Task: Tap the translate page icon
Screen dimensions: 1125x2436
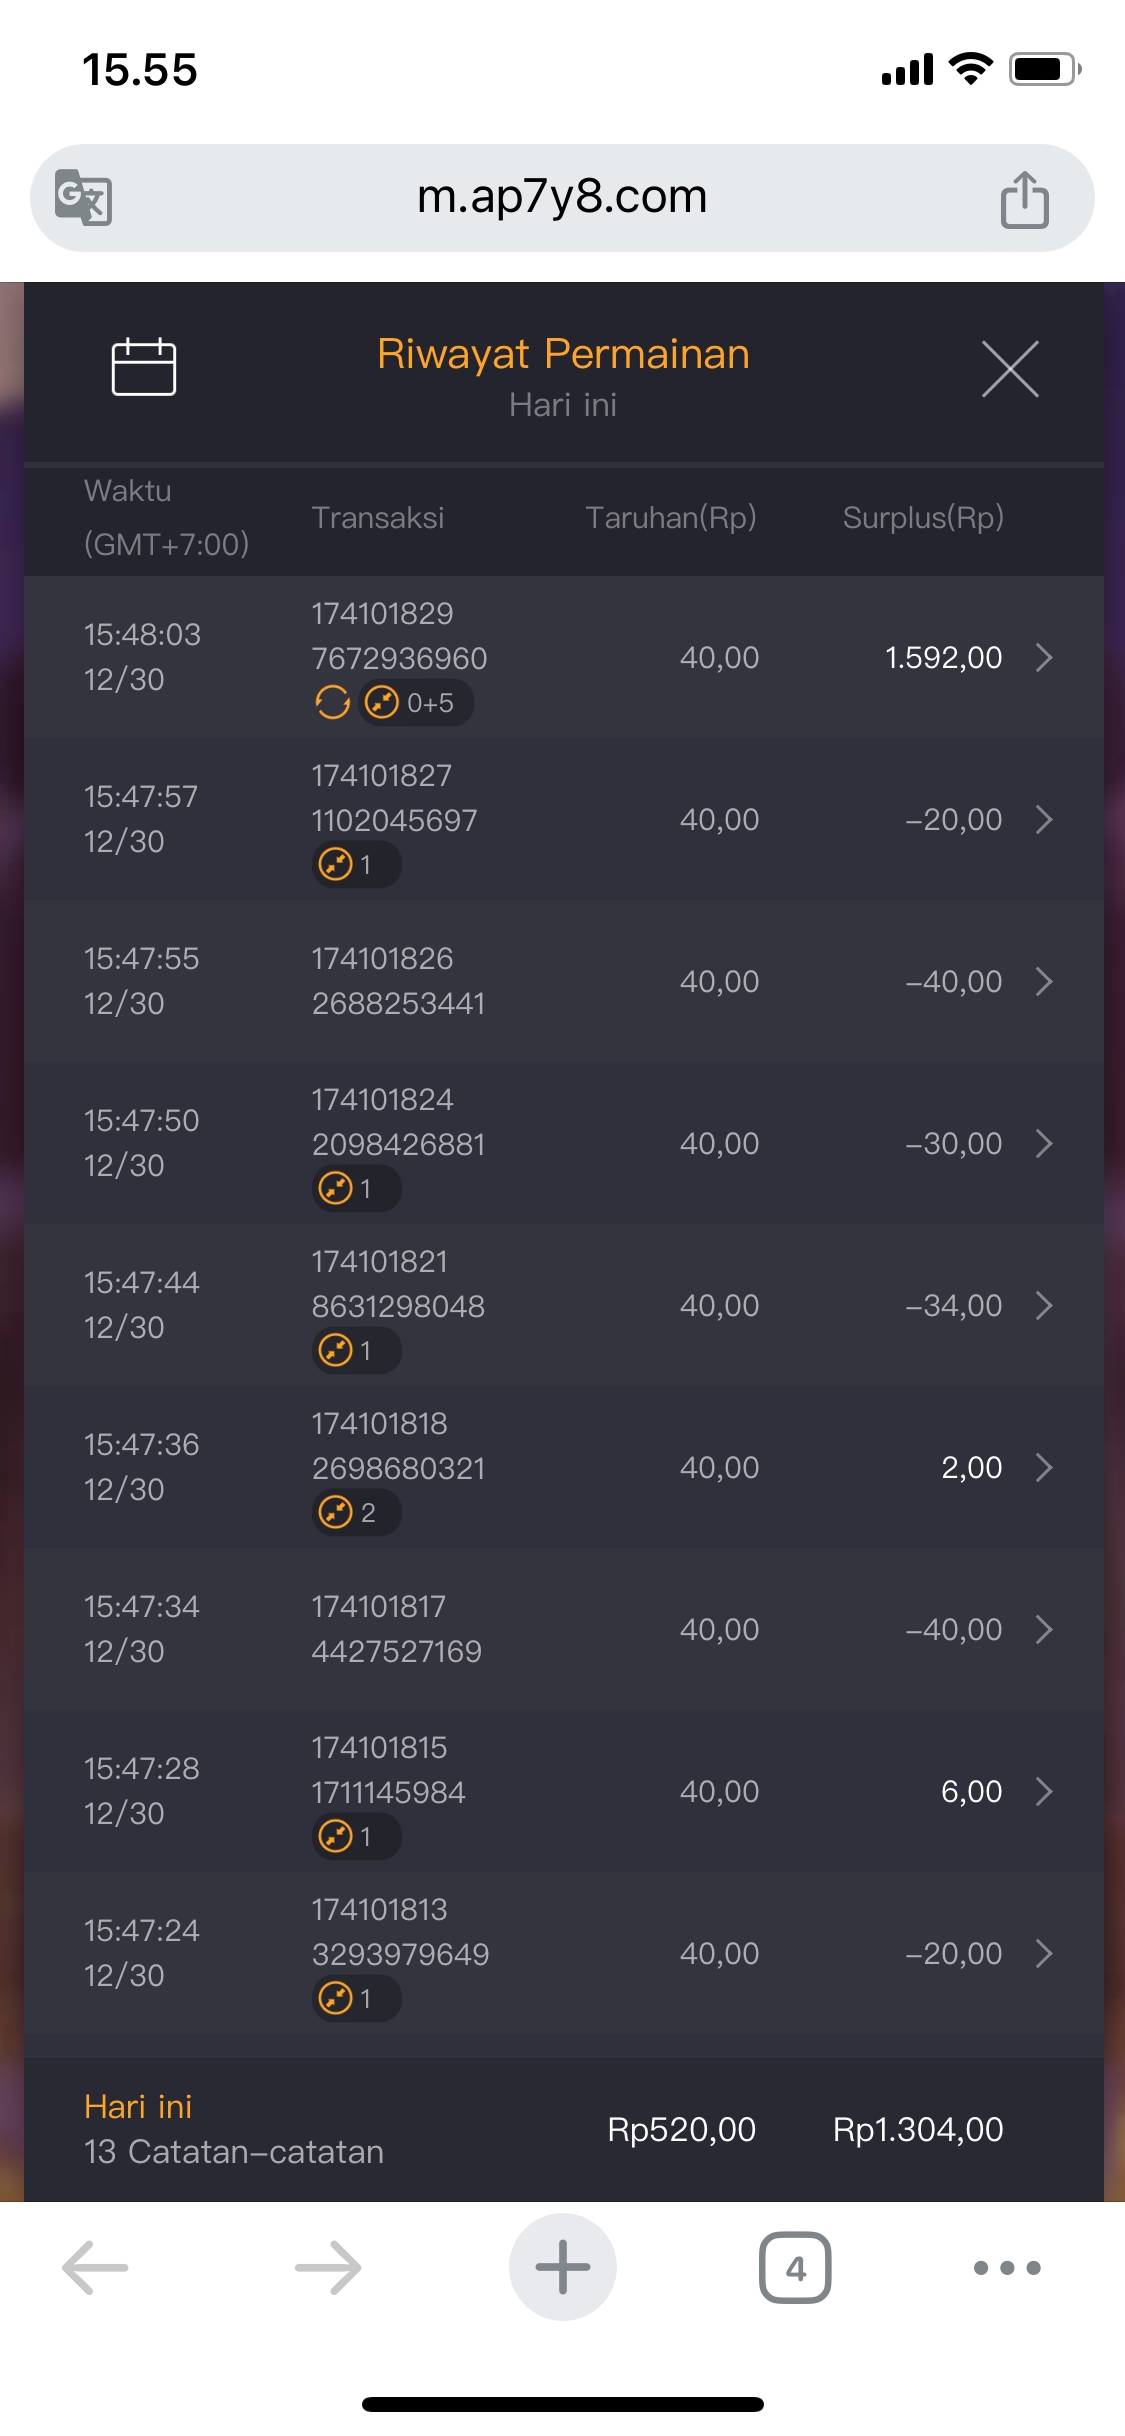Action: 83,197
